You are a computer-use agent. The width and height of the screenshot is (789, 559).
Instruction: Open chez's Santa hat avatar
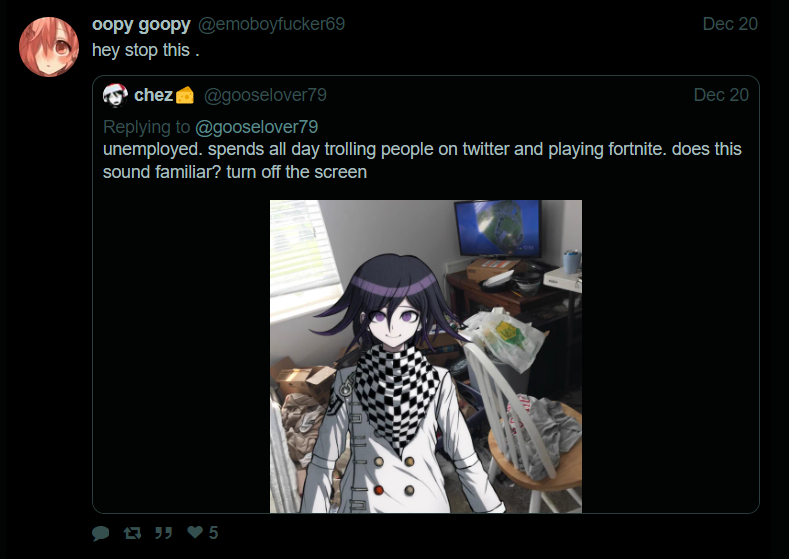115,95
